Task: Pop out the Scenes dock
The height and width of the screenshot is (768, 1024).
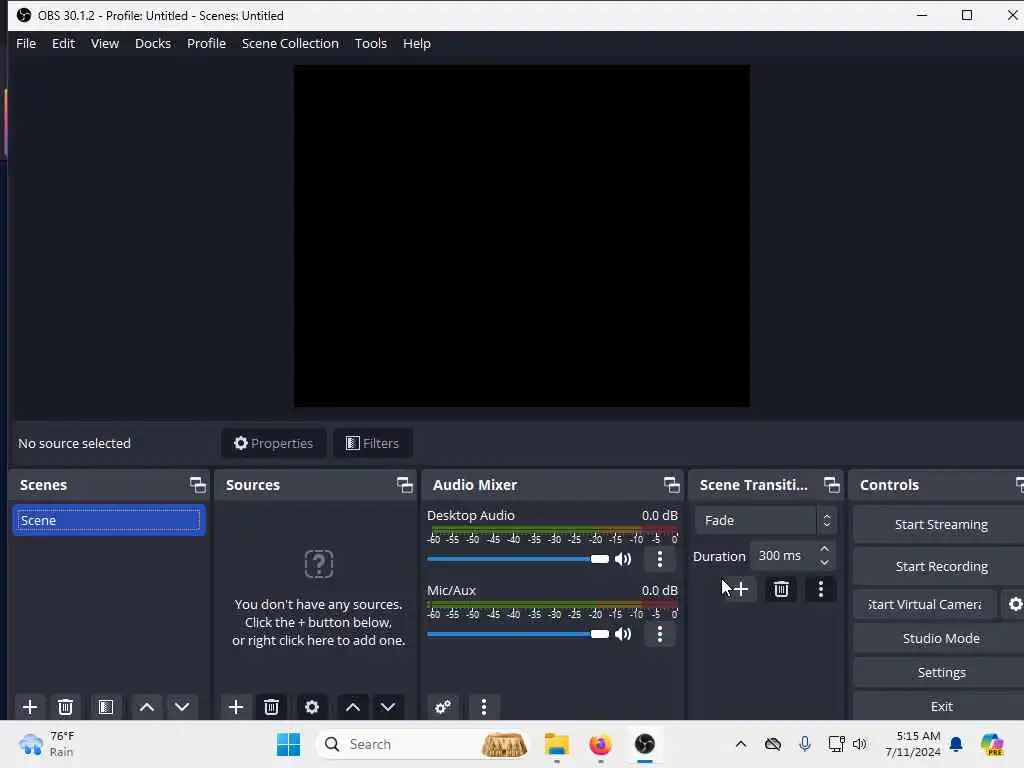Action: click(197, 485)
